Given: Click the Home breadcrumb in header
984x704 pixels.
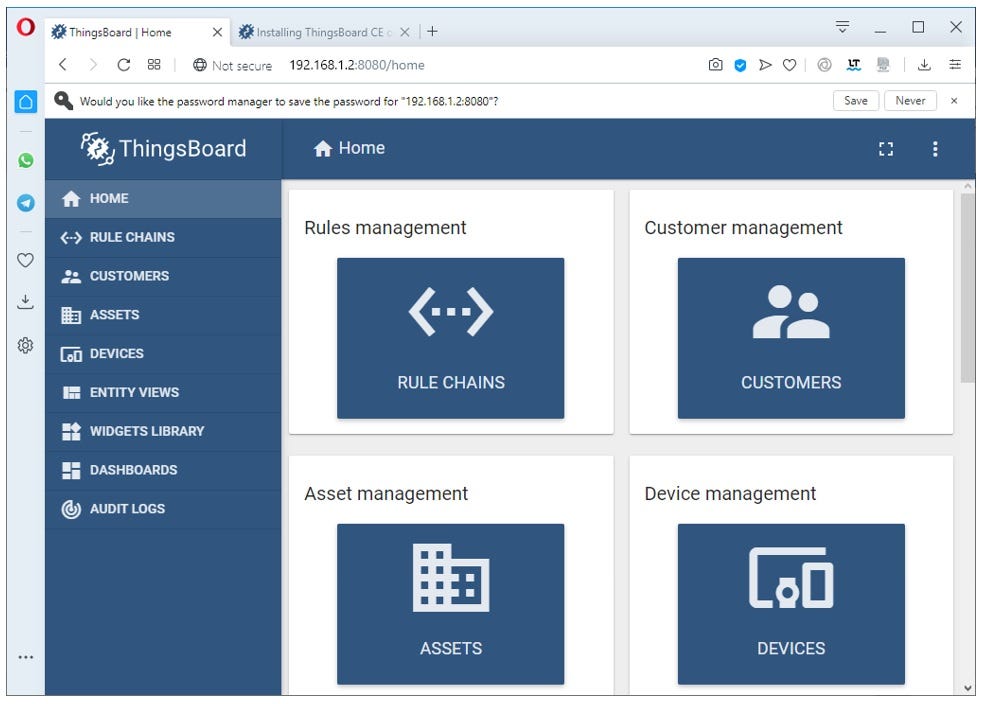Looking at the screenshot, I should coord(349,148).
